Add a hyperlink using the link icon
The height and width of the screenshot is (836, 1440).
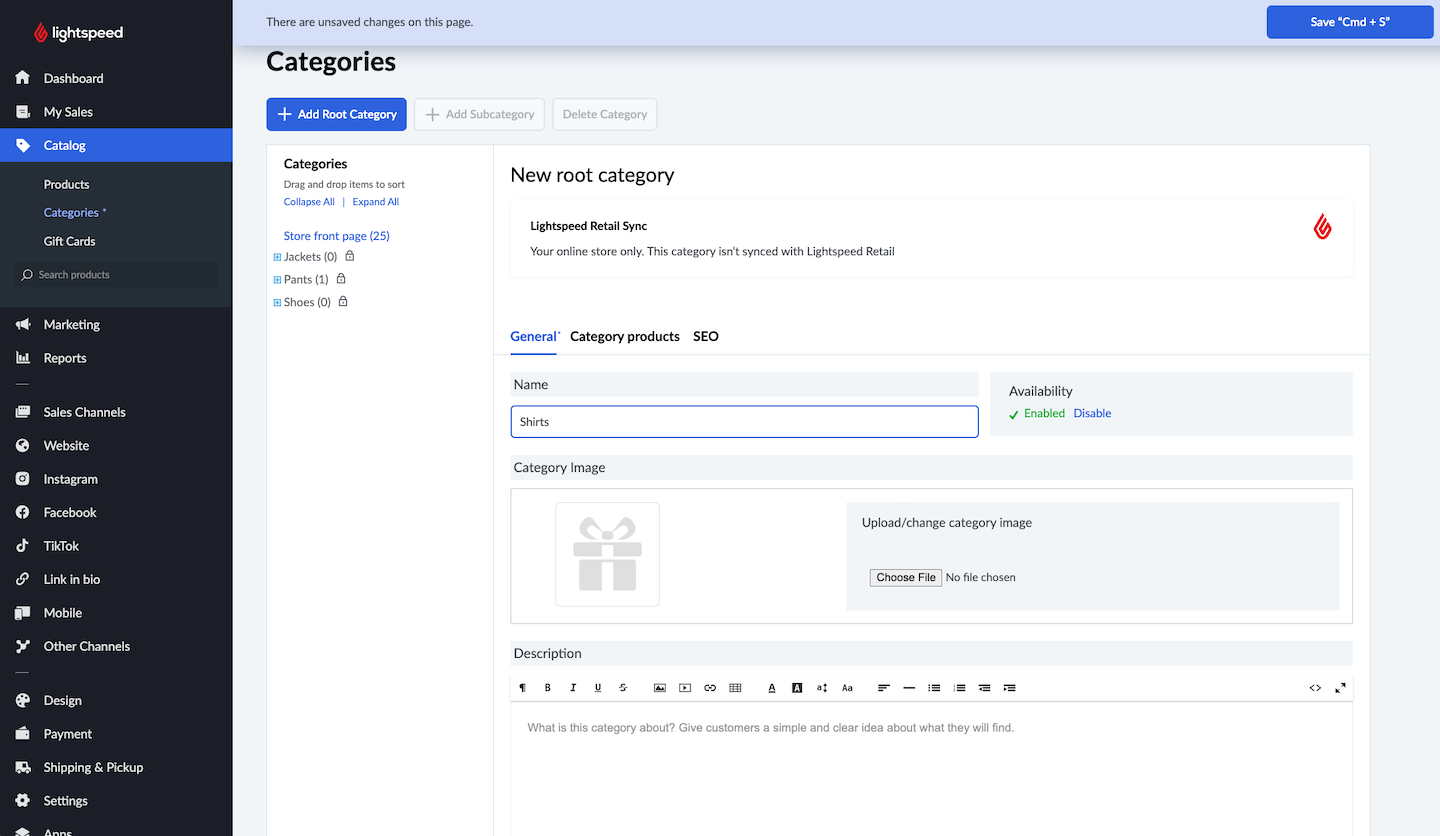click(x=710, y=688)
